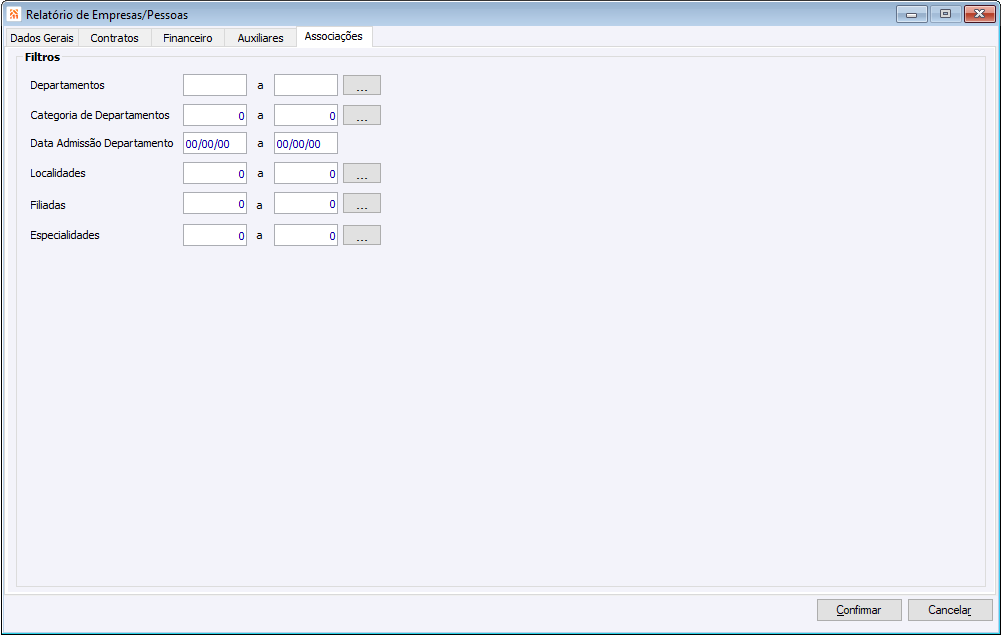Click the Filiadas start field
This screenshot has height=636, width=1002.
215,203
